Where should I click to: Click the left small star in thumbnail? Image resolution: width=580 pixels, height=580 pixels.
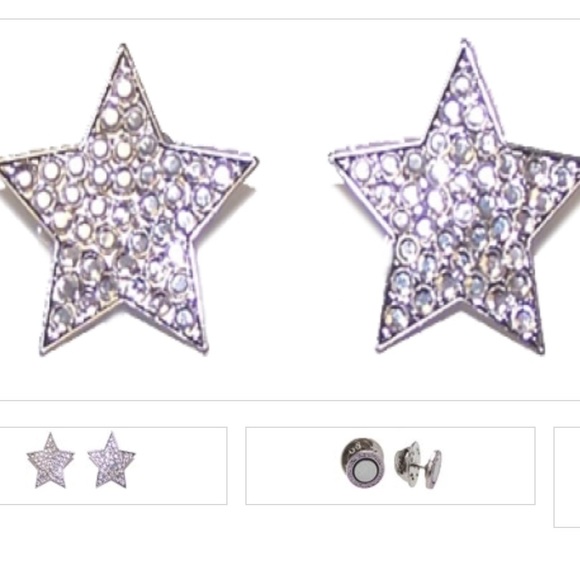pos(51,461)
